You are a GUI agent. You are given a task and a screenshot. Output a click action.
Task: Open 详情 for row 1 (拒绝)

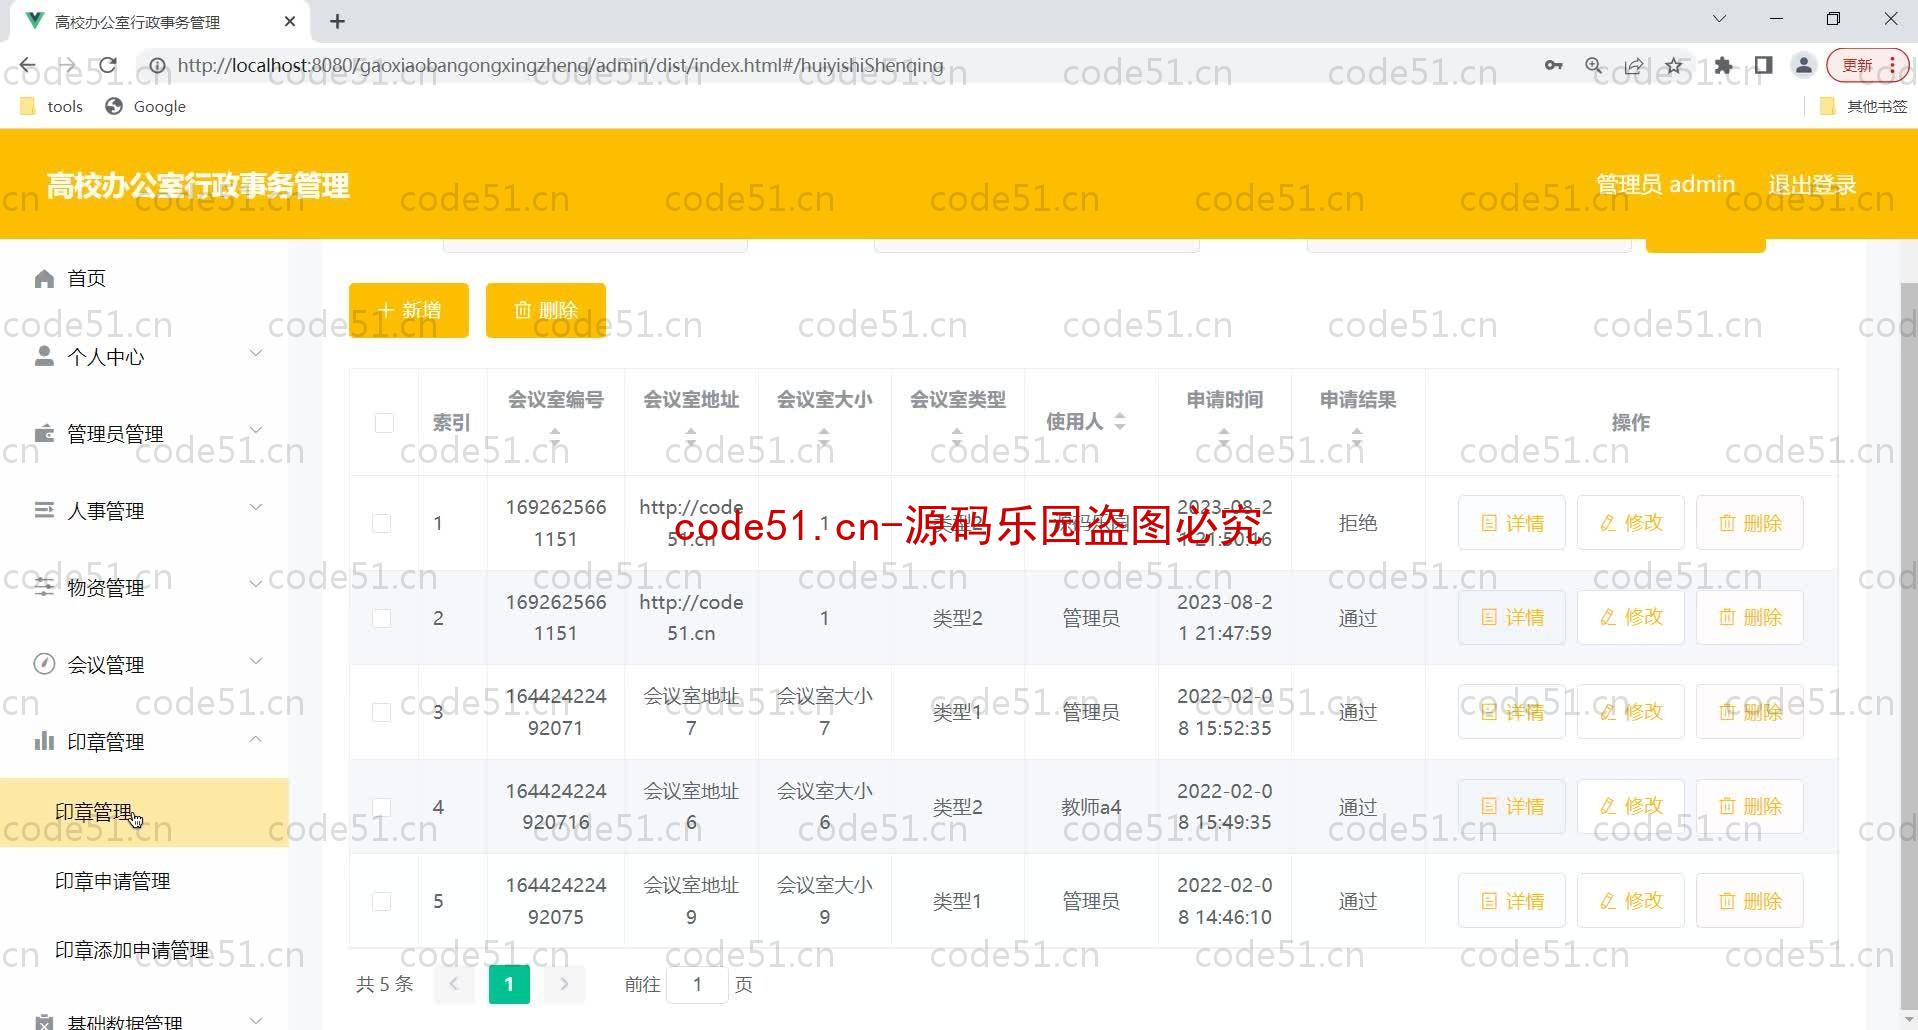[1511, 523]
